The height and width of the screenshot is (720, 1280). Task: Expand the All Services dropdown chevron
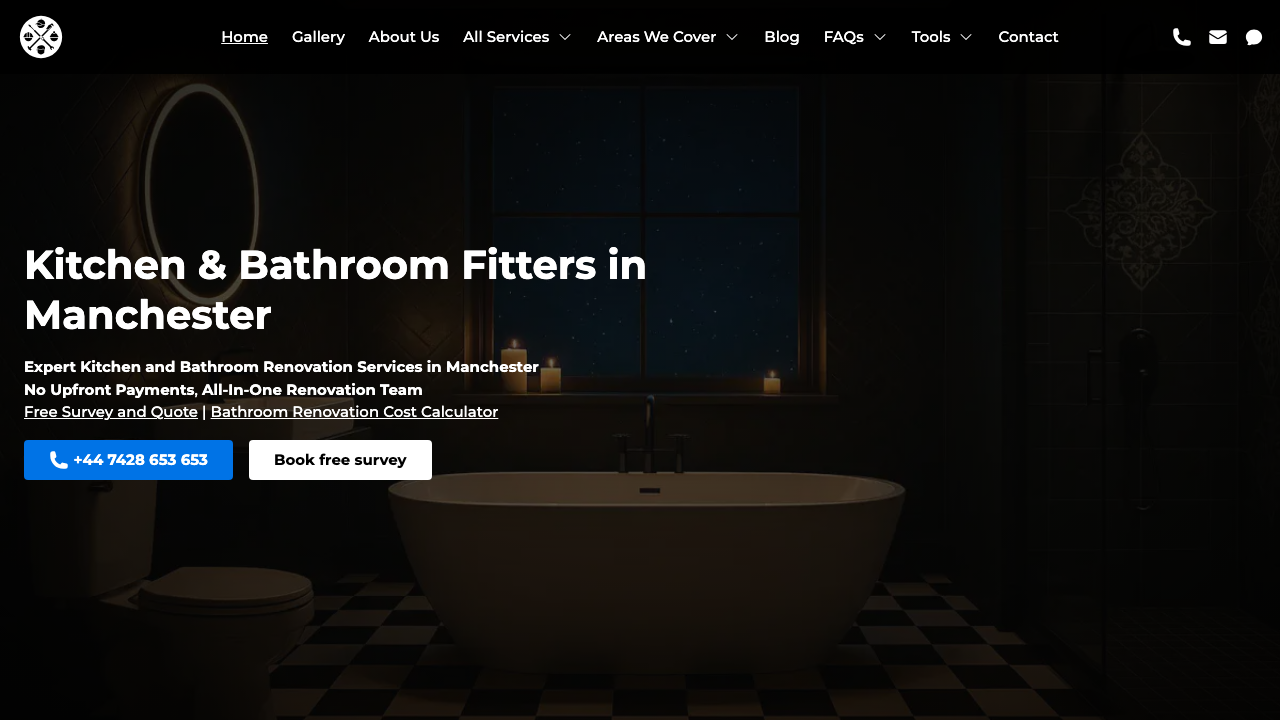pos(565,37)
